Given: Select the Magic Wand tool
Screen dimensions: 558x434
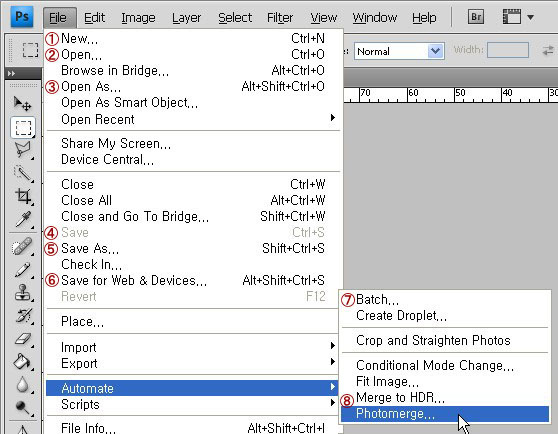Looking at the screenshot, I should tap(23, 174).
